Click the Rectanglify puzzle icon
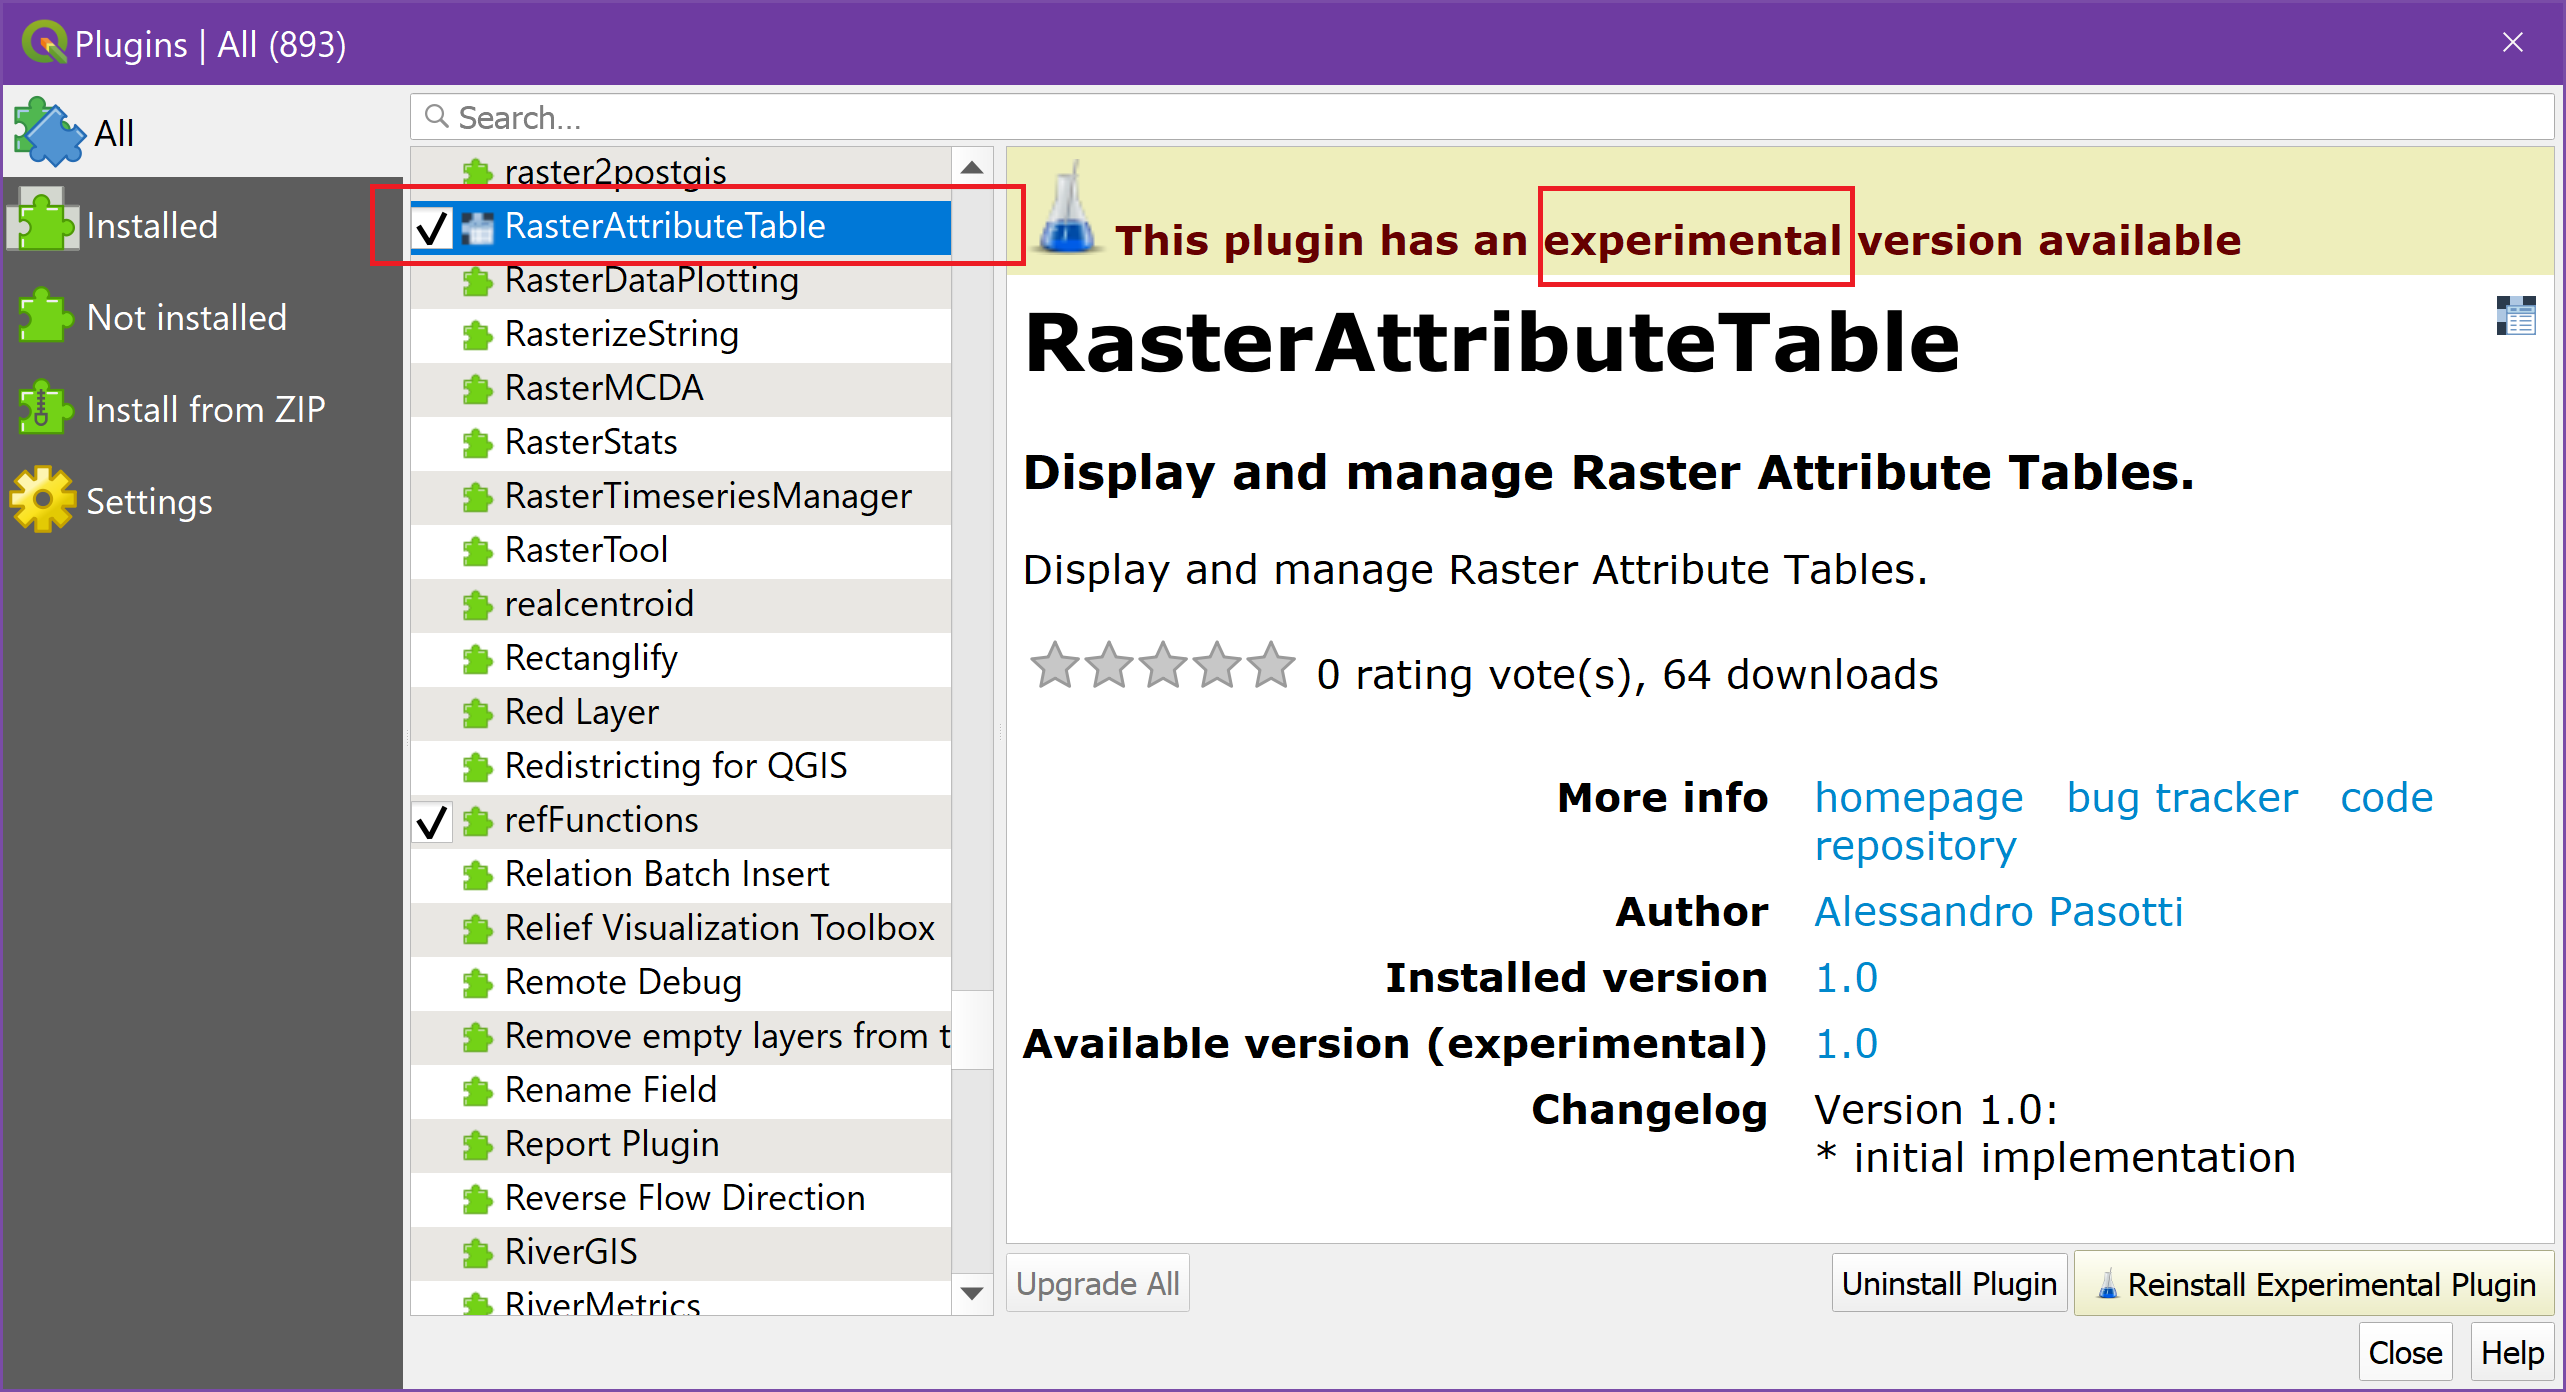Screen dimensions: 2566x1392 (478, 659)
